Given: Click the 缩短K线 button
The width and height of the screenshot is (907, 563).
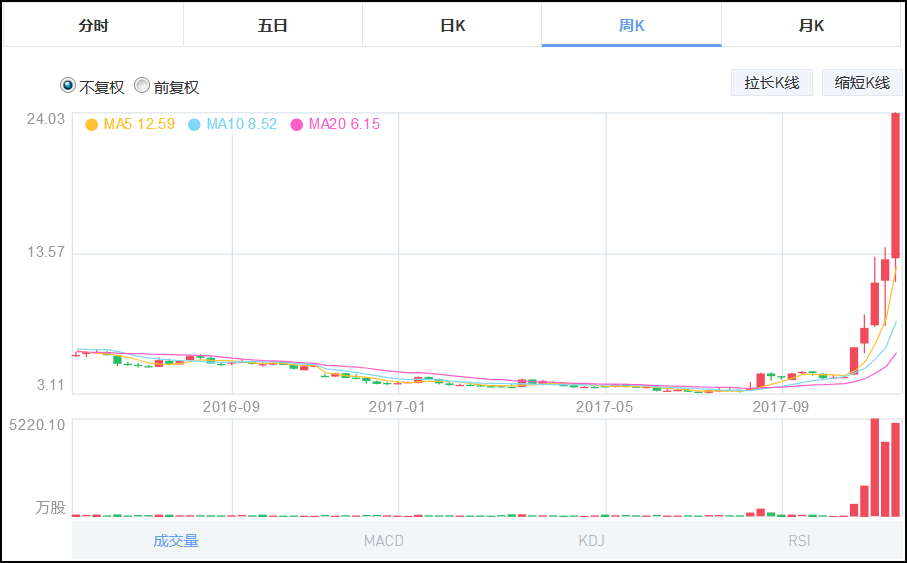Looking at the screenshot, I should point(862,83).
